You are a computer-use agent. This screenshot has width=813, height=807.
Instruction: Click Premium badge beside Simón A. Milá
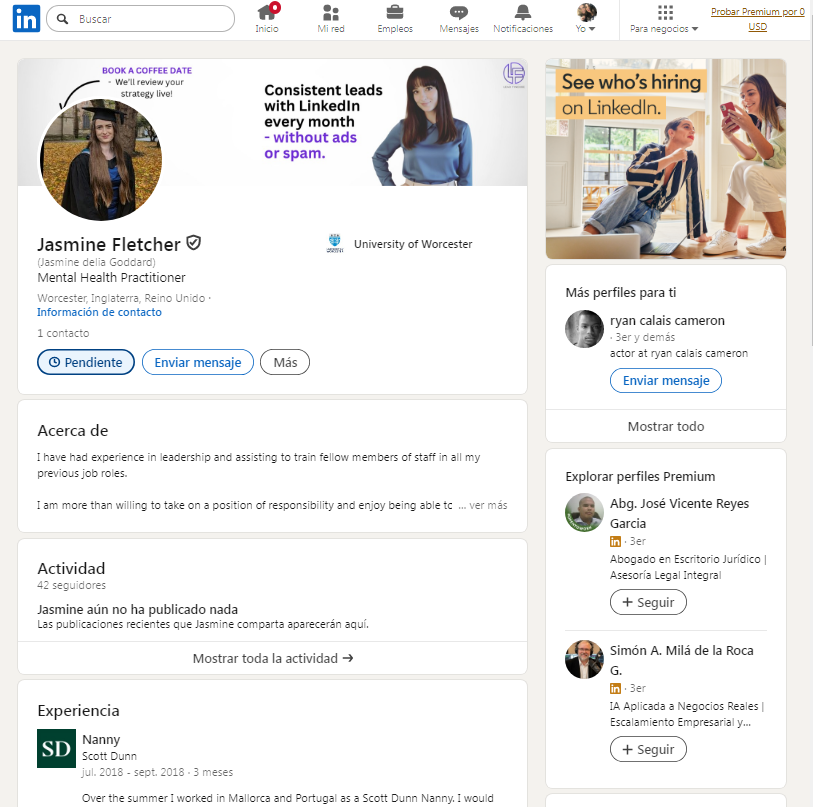pos(615,688)
